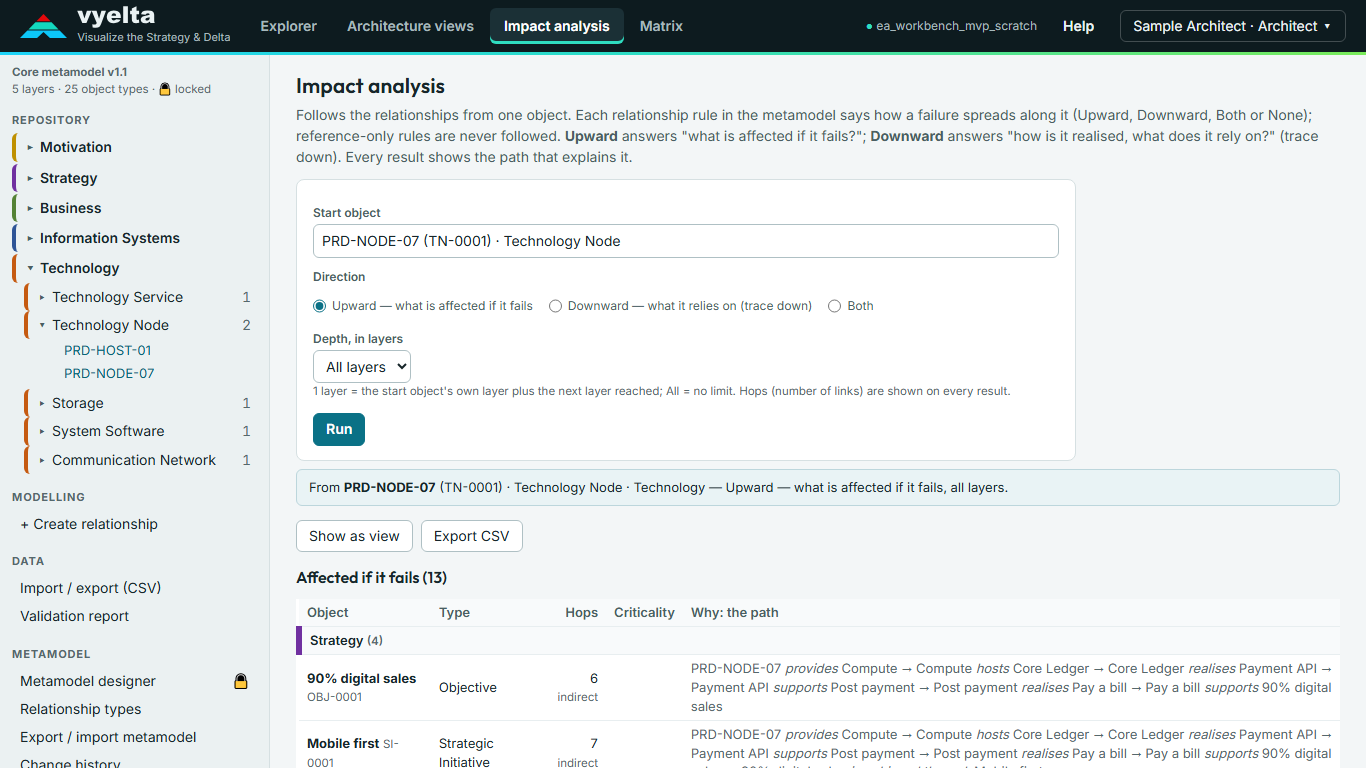Expand the System Software type
Viewport: 1366px width, 768px height.
42,431
